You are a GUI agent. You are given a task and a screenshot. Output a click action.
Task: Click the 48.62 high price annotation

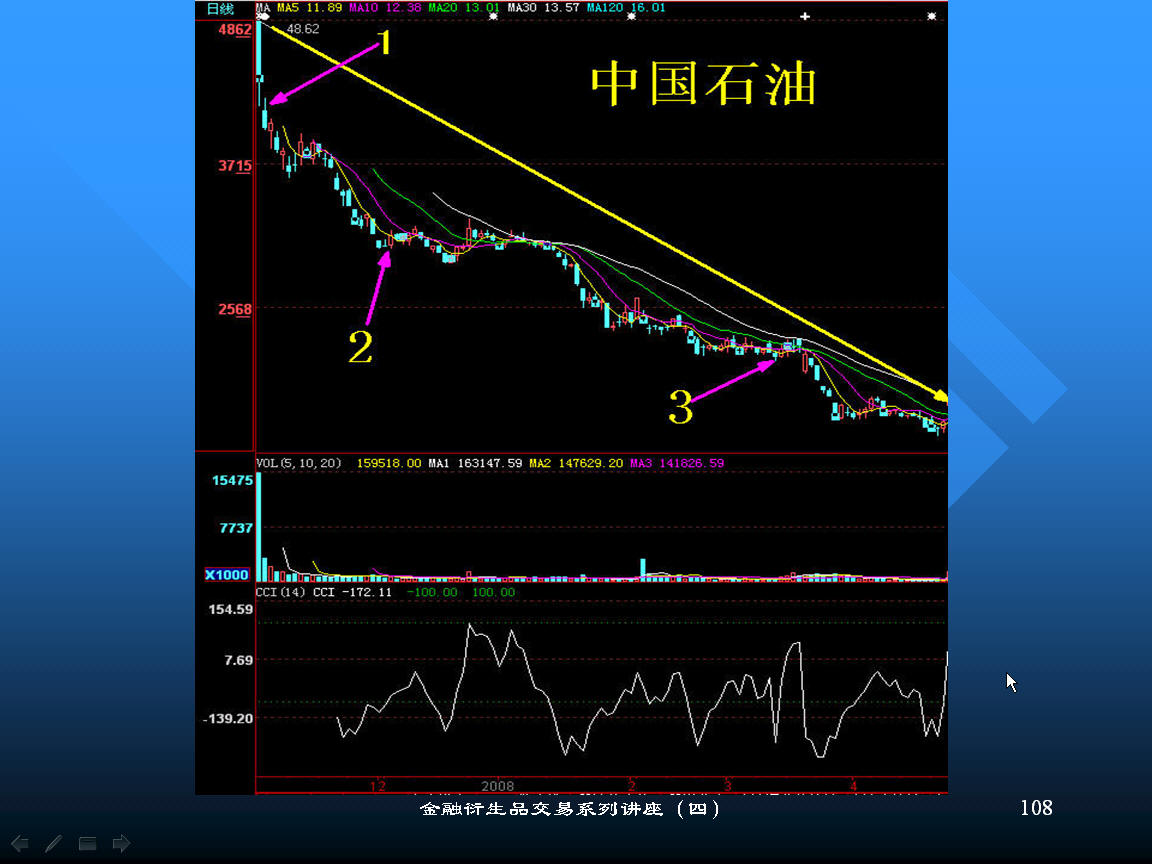point(303,29)
